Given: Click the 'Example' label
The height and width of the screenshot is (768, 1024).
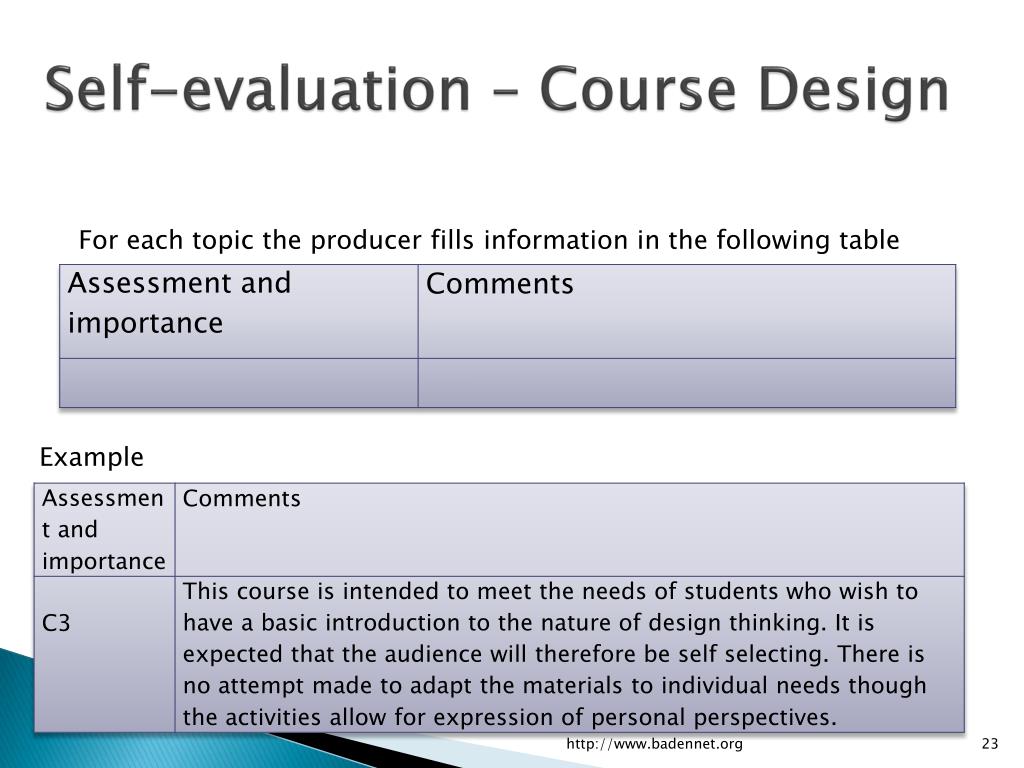Looking at the screenshot, I should tap(91, 456).
